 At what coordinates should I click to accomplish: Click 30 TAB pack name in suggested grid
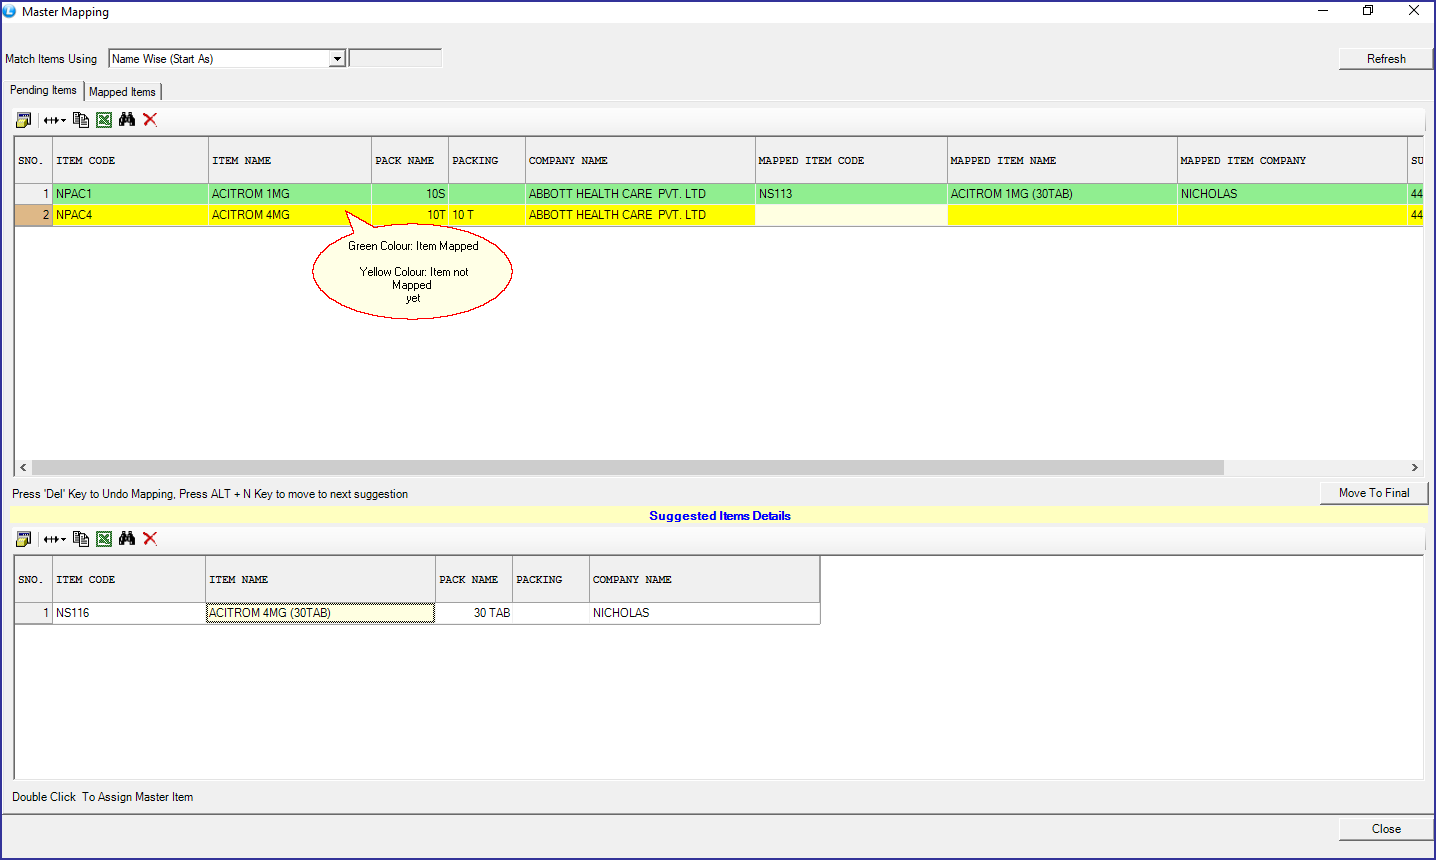(x=474, y=613)
